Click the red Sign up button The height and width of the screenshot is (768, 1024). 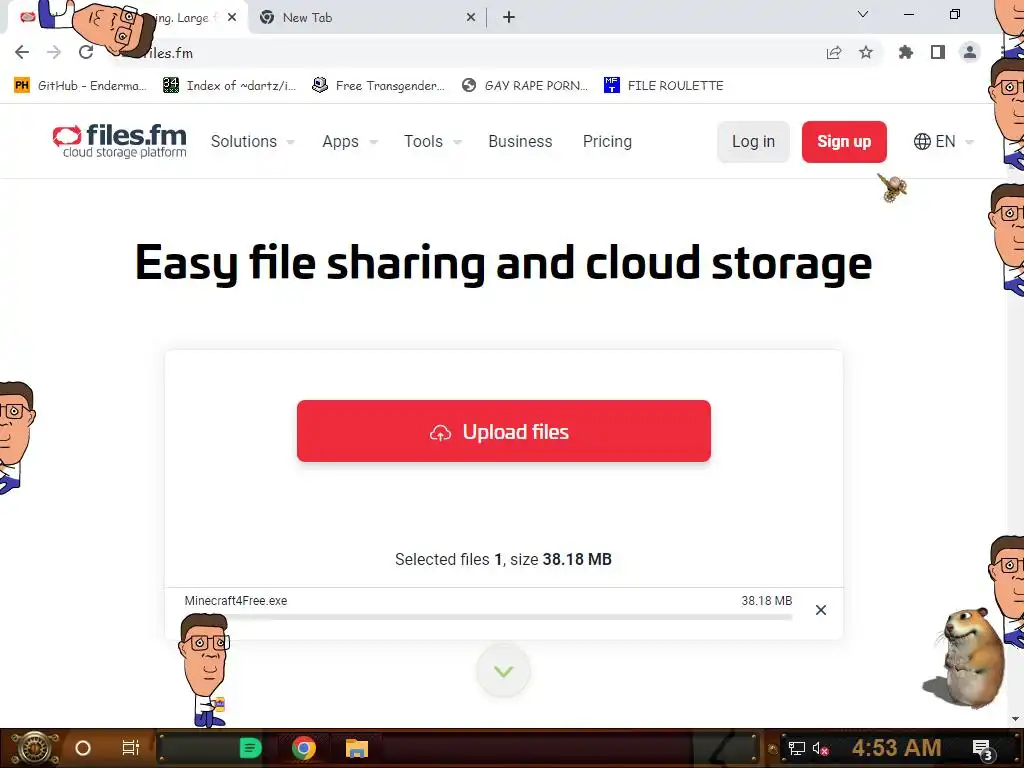[x=844, y=142]
